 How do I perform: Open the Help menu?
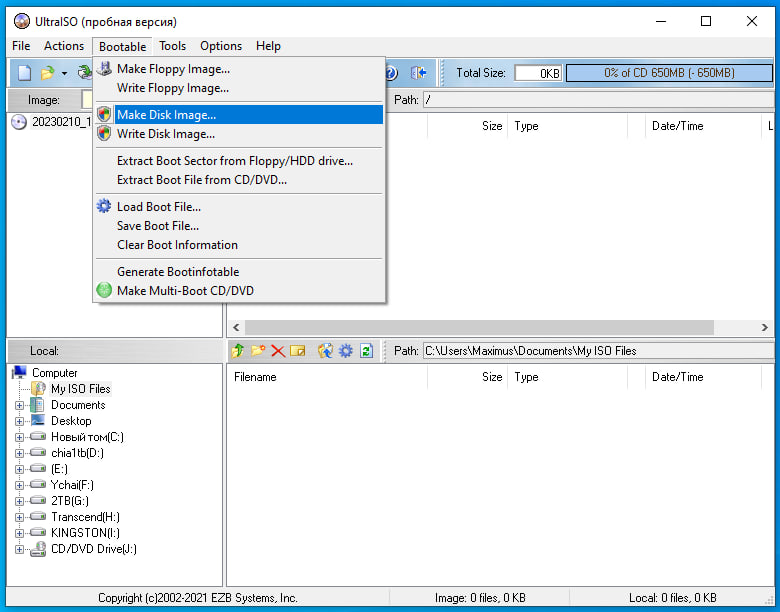(x=268, y=46)
